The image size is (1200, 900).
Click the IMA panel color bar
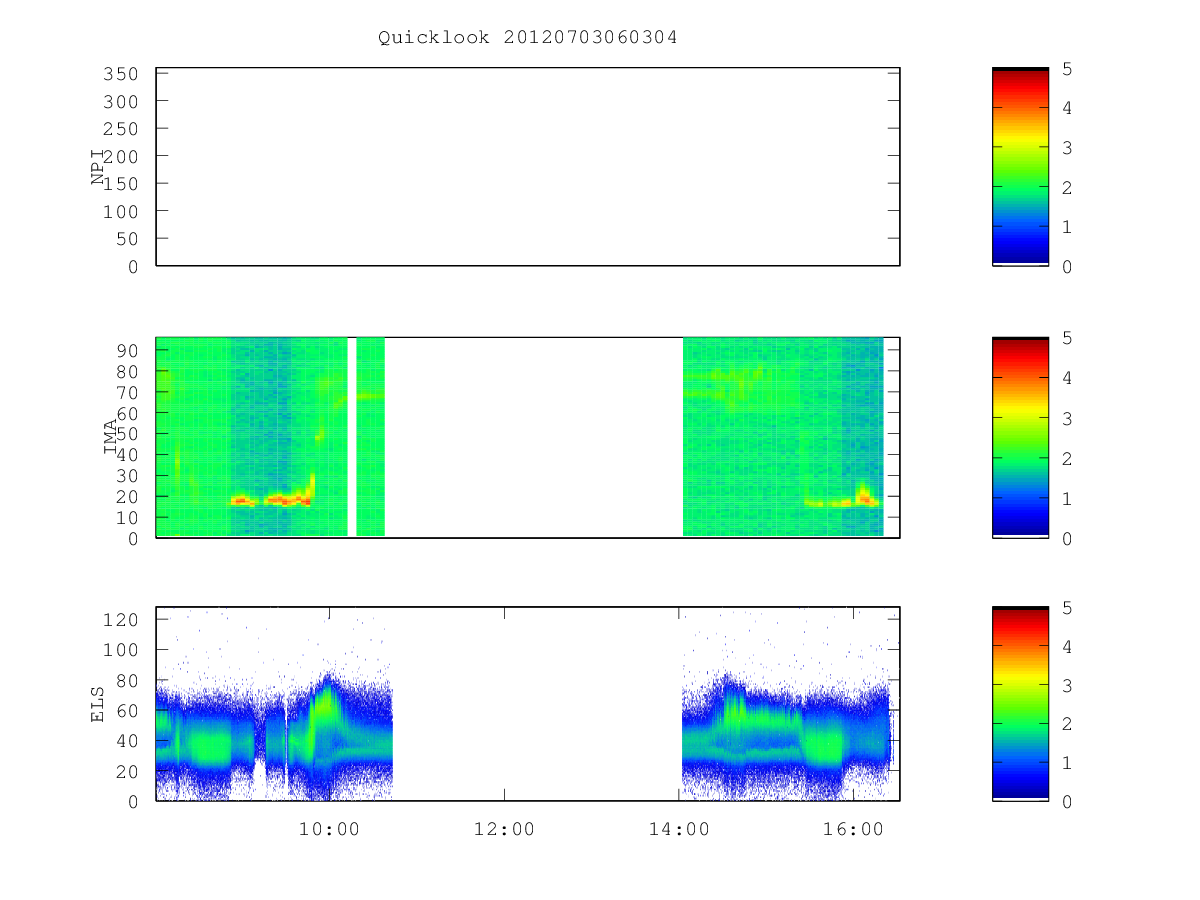point(1020,437)
